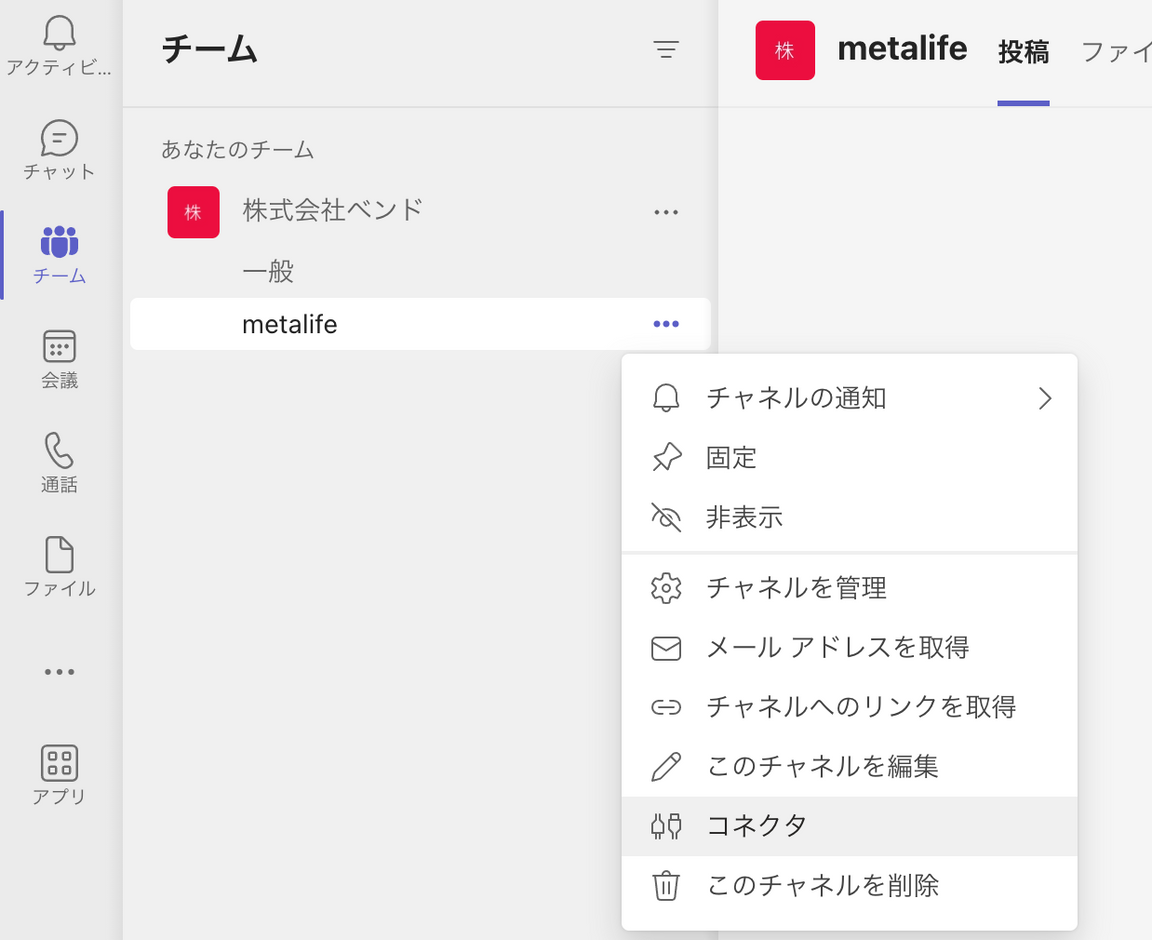The width and height of the screenshot is (1152, 940).
Task: Open チャネルの通知 submenu
Action: pyautogui.click(x=849, y=398)
